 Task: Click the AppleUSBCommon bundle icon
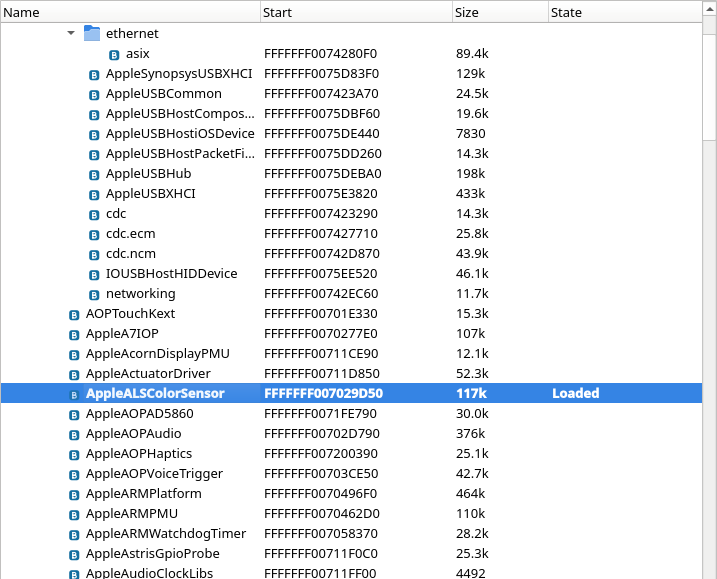[x=94, y=95]
